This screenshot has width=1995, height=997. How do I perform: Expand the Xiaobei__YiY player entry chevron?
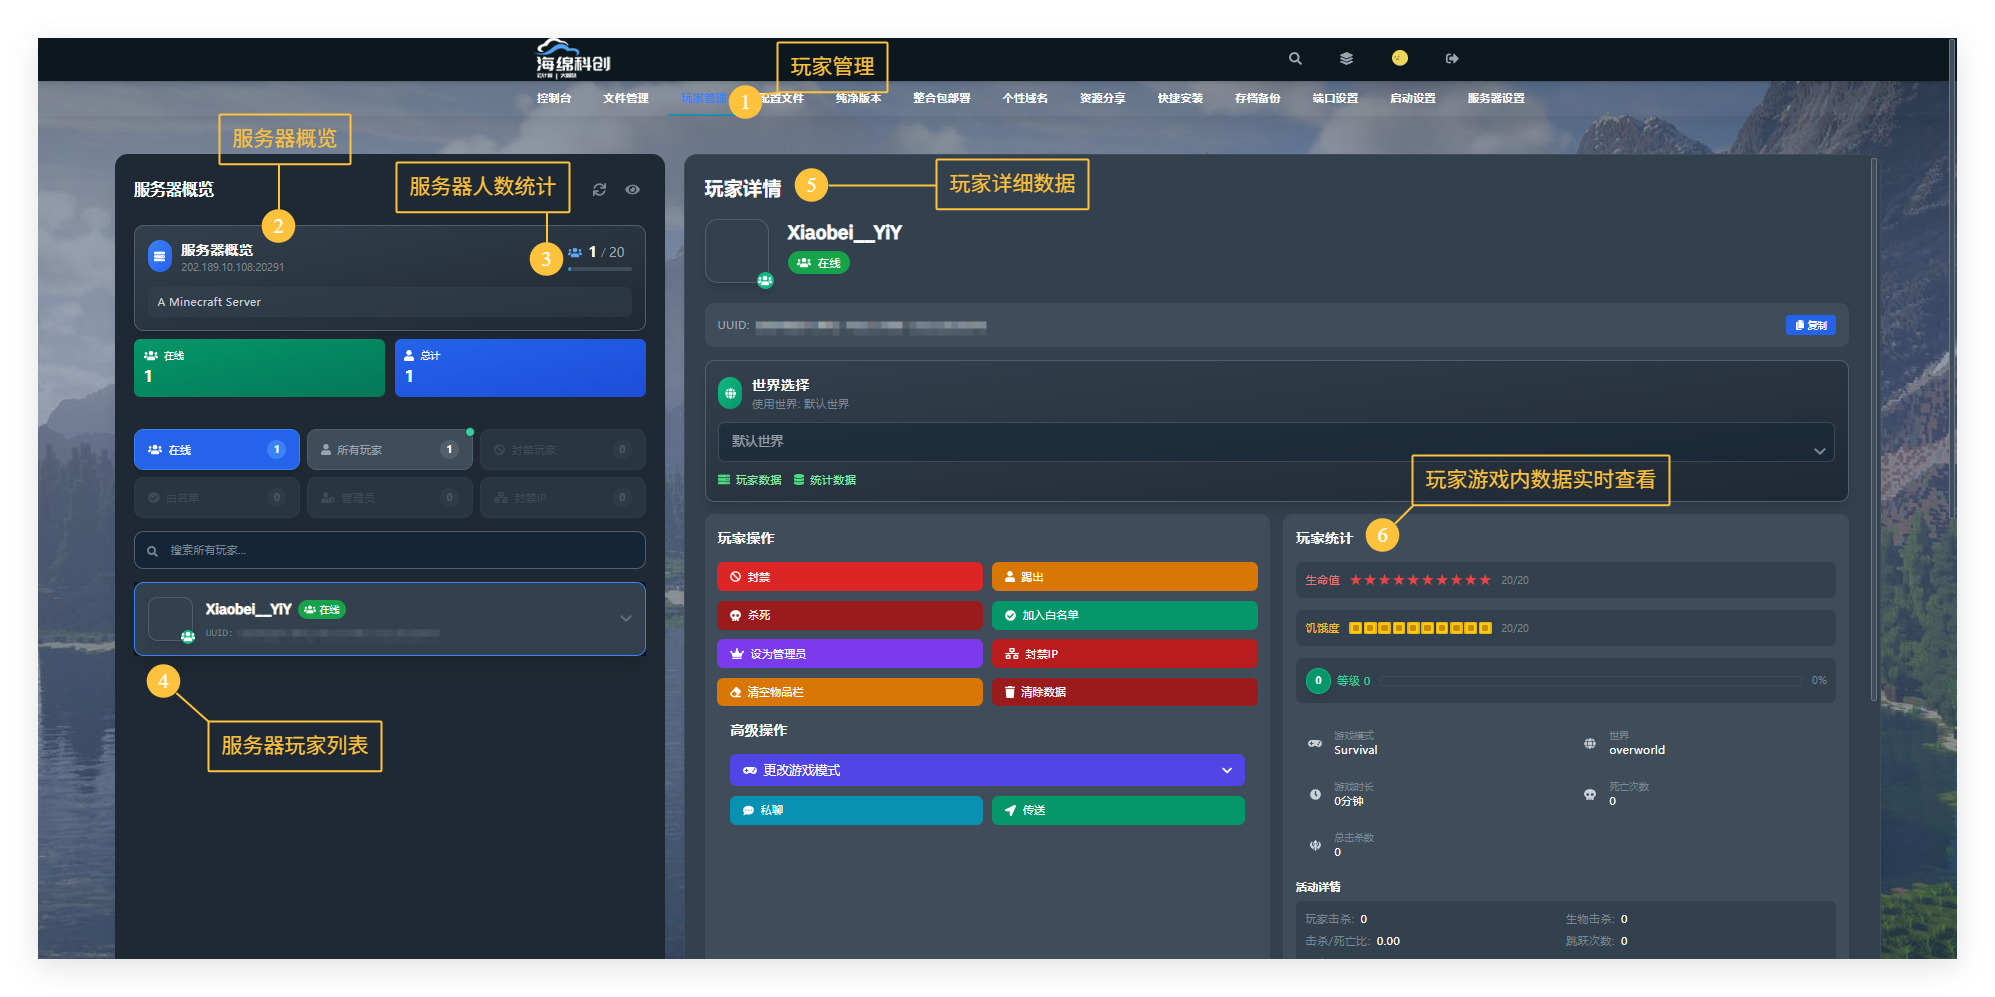tap(626, 619)
